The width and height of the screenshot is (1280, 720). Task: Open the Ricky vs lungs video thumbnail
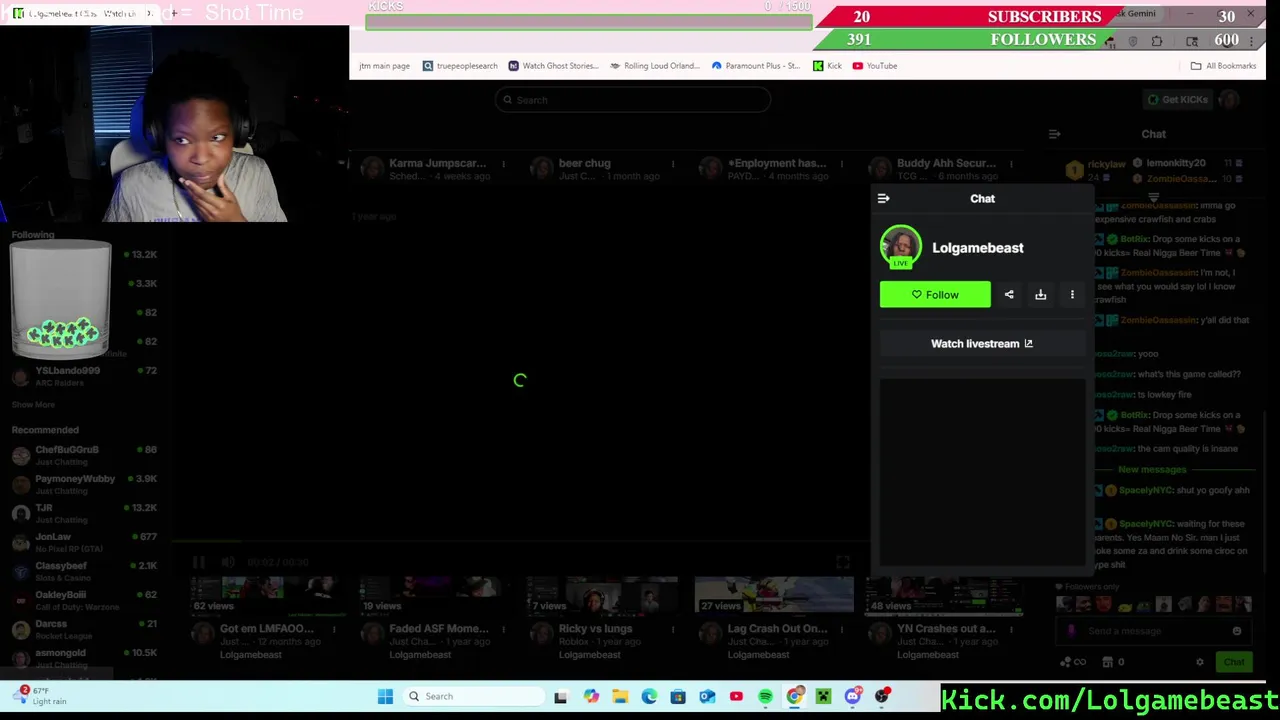pyautogui.click(x=603, y=594)
